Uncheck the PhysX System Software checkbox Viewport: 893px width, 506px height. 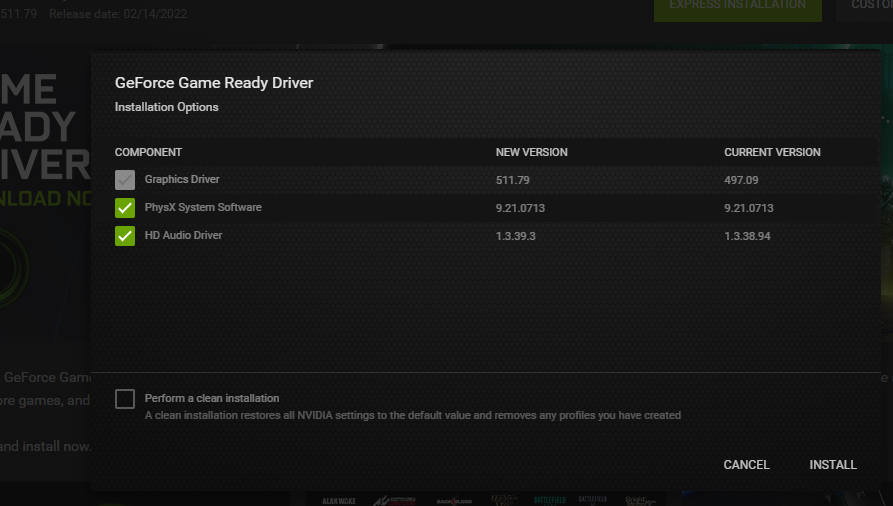coord(125,208)
